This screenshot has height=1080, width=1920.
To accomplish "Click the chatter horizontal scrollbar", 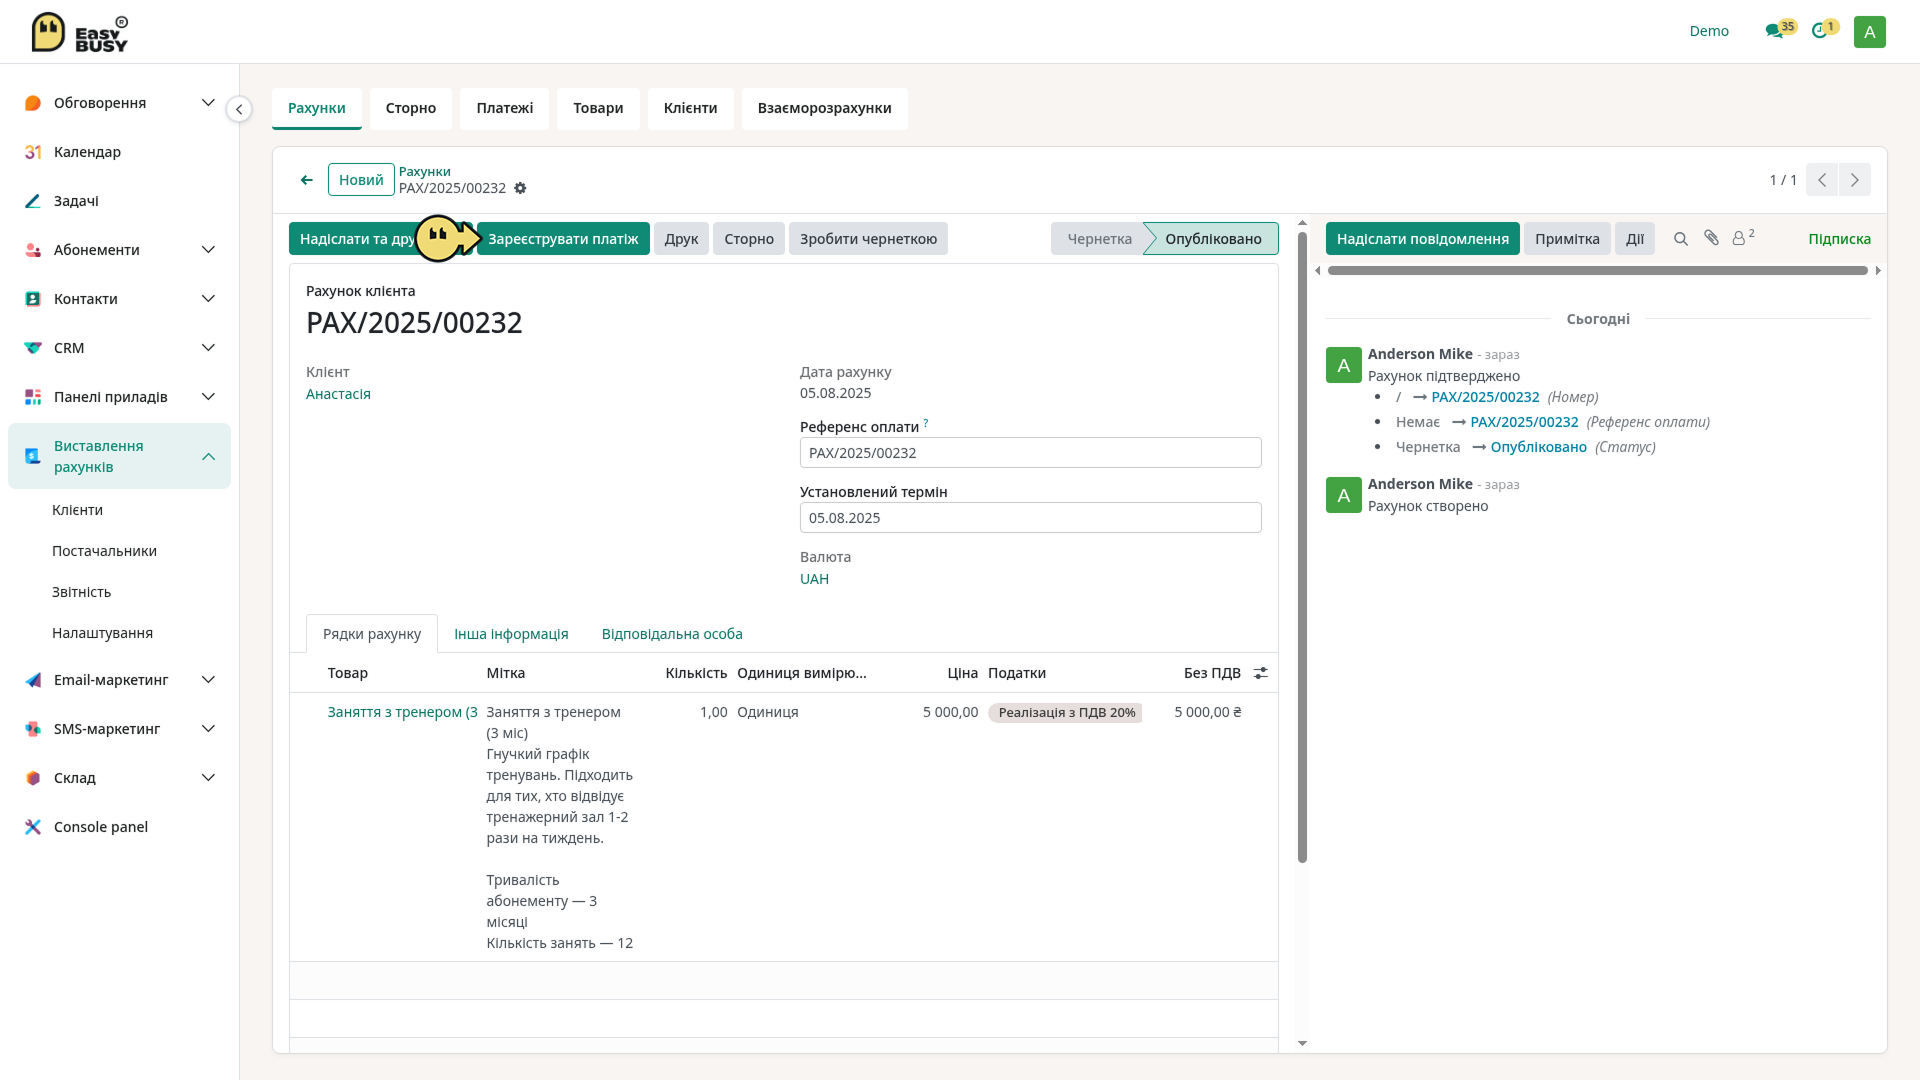I will [1597, 271].
